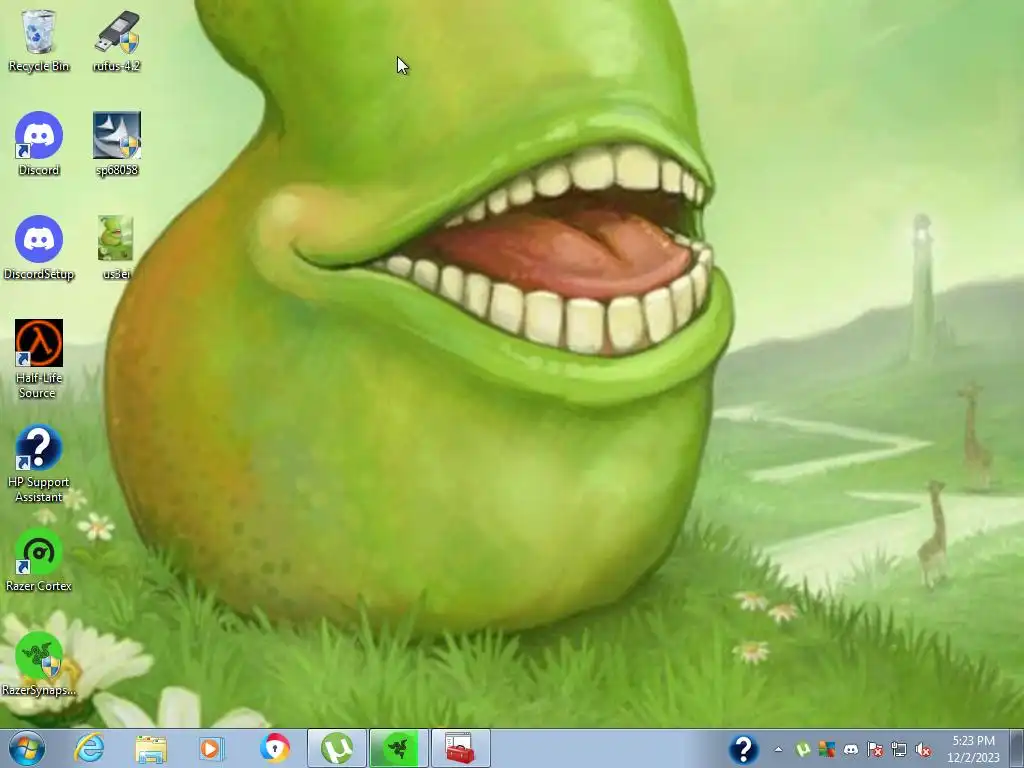Image resolution: width=1024 pixels, height=768 pixels.
Task: Launch Internet Explorer from the taskbar
Action: click(x=89, y=748)
